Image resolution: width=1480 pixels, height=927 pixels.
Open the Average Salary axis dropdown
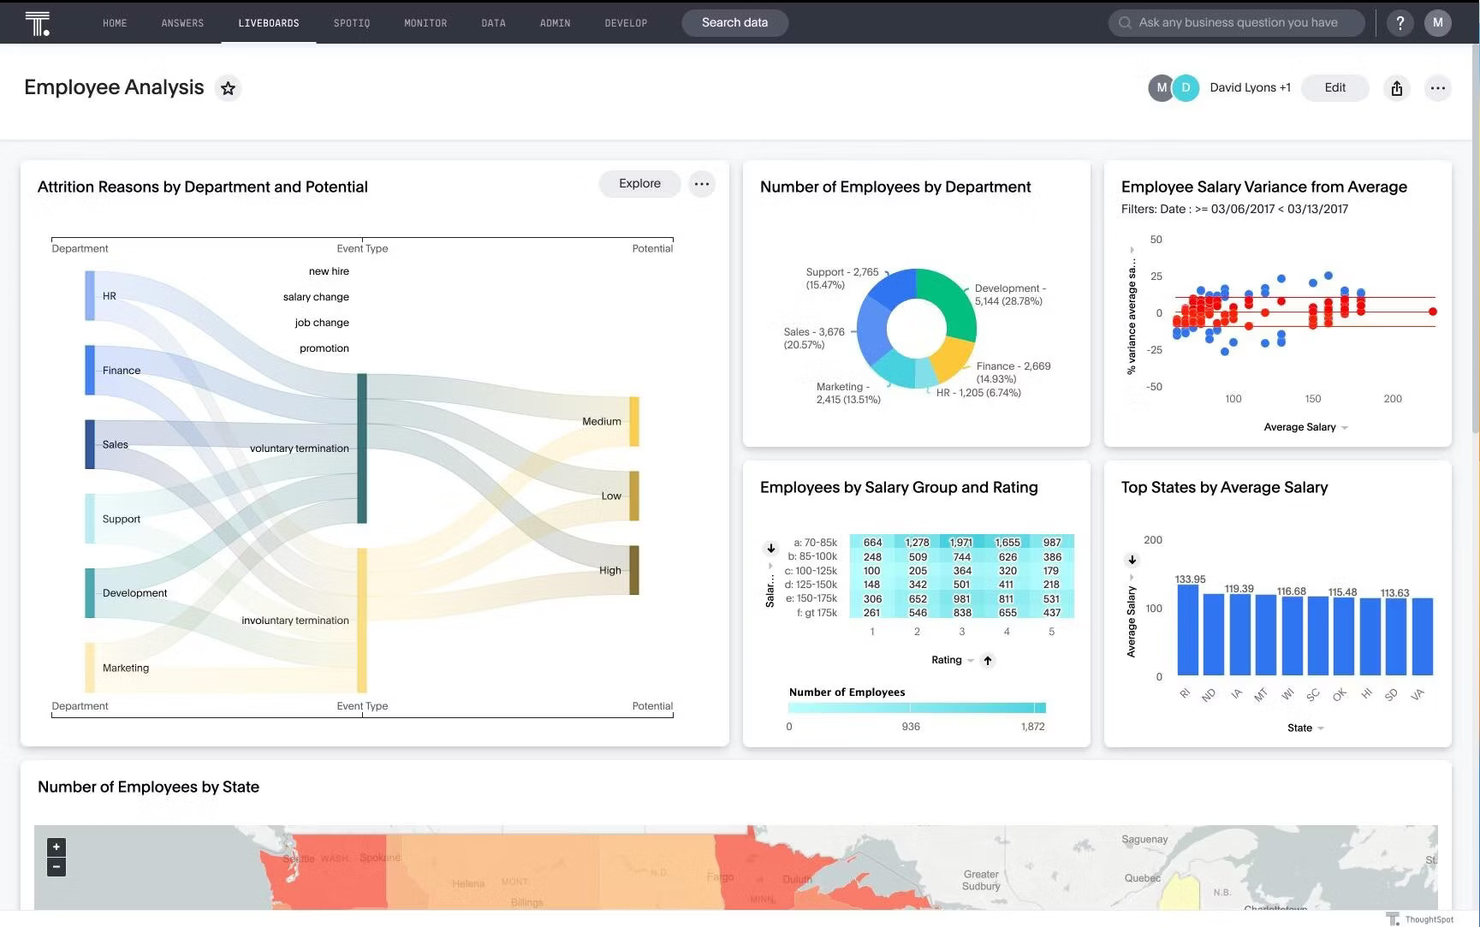pyautogui.click(x=1305, y=427)
